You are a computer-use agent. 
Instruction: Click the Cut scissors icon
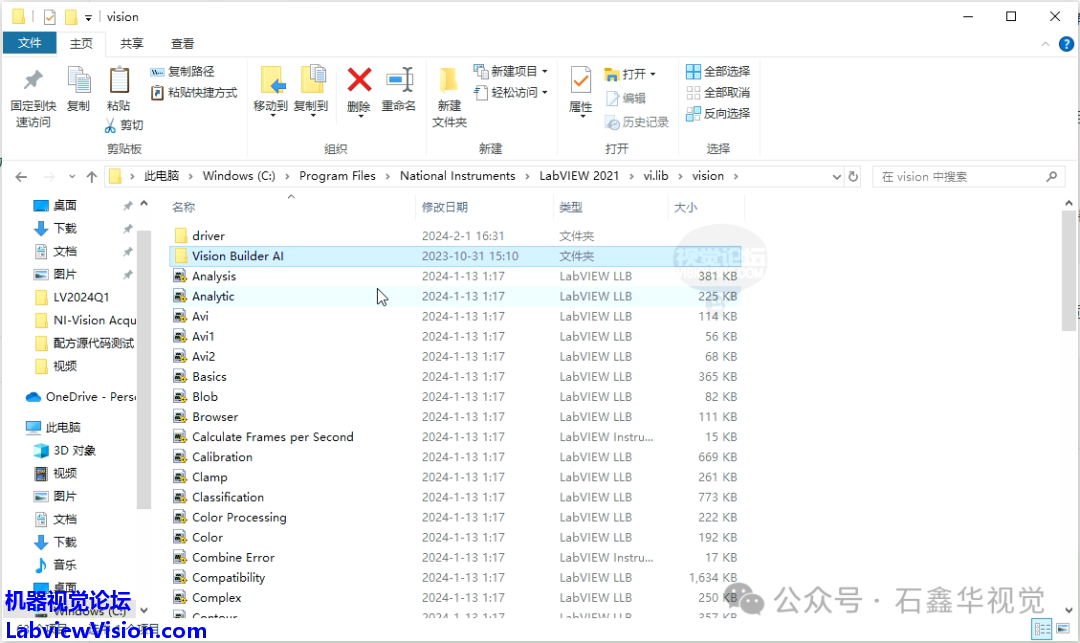point(111,125)
